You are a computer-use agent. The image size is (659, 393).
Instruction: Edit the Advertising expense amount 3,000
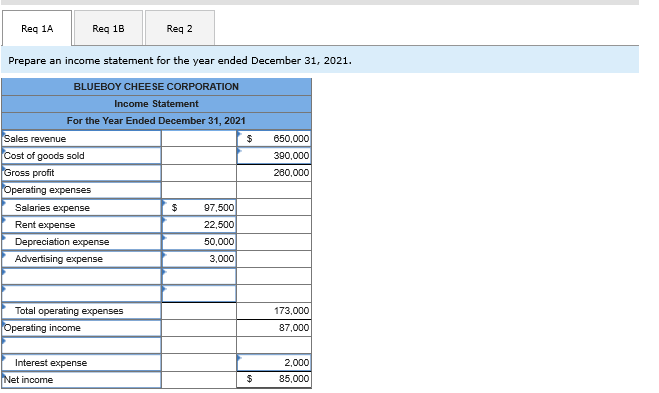pyautogui.click(x=199, y=259)
